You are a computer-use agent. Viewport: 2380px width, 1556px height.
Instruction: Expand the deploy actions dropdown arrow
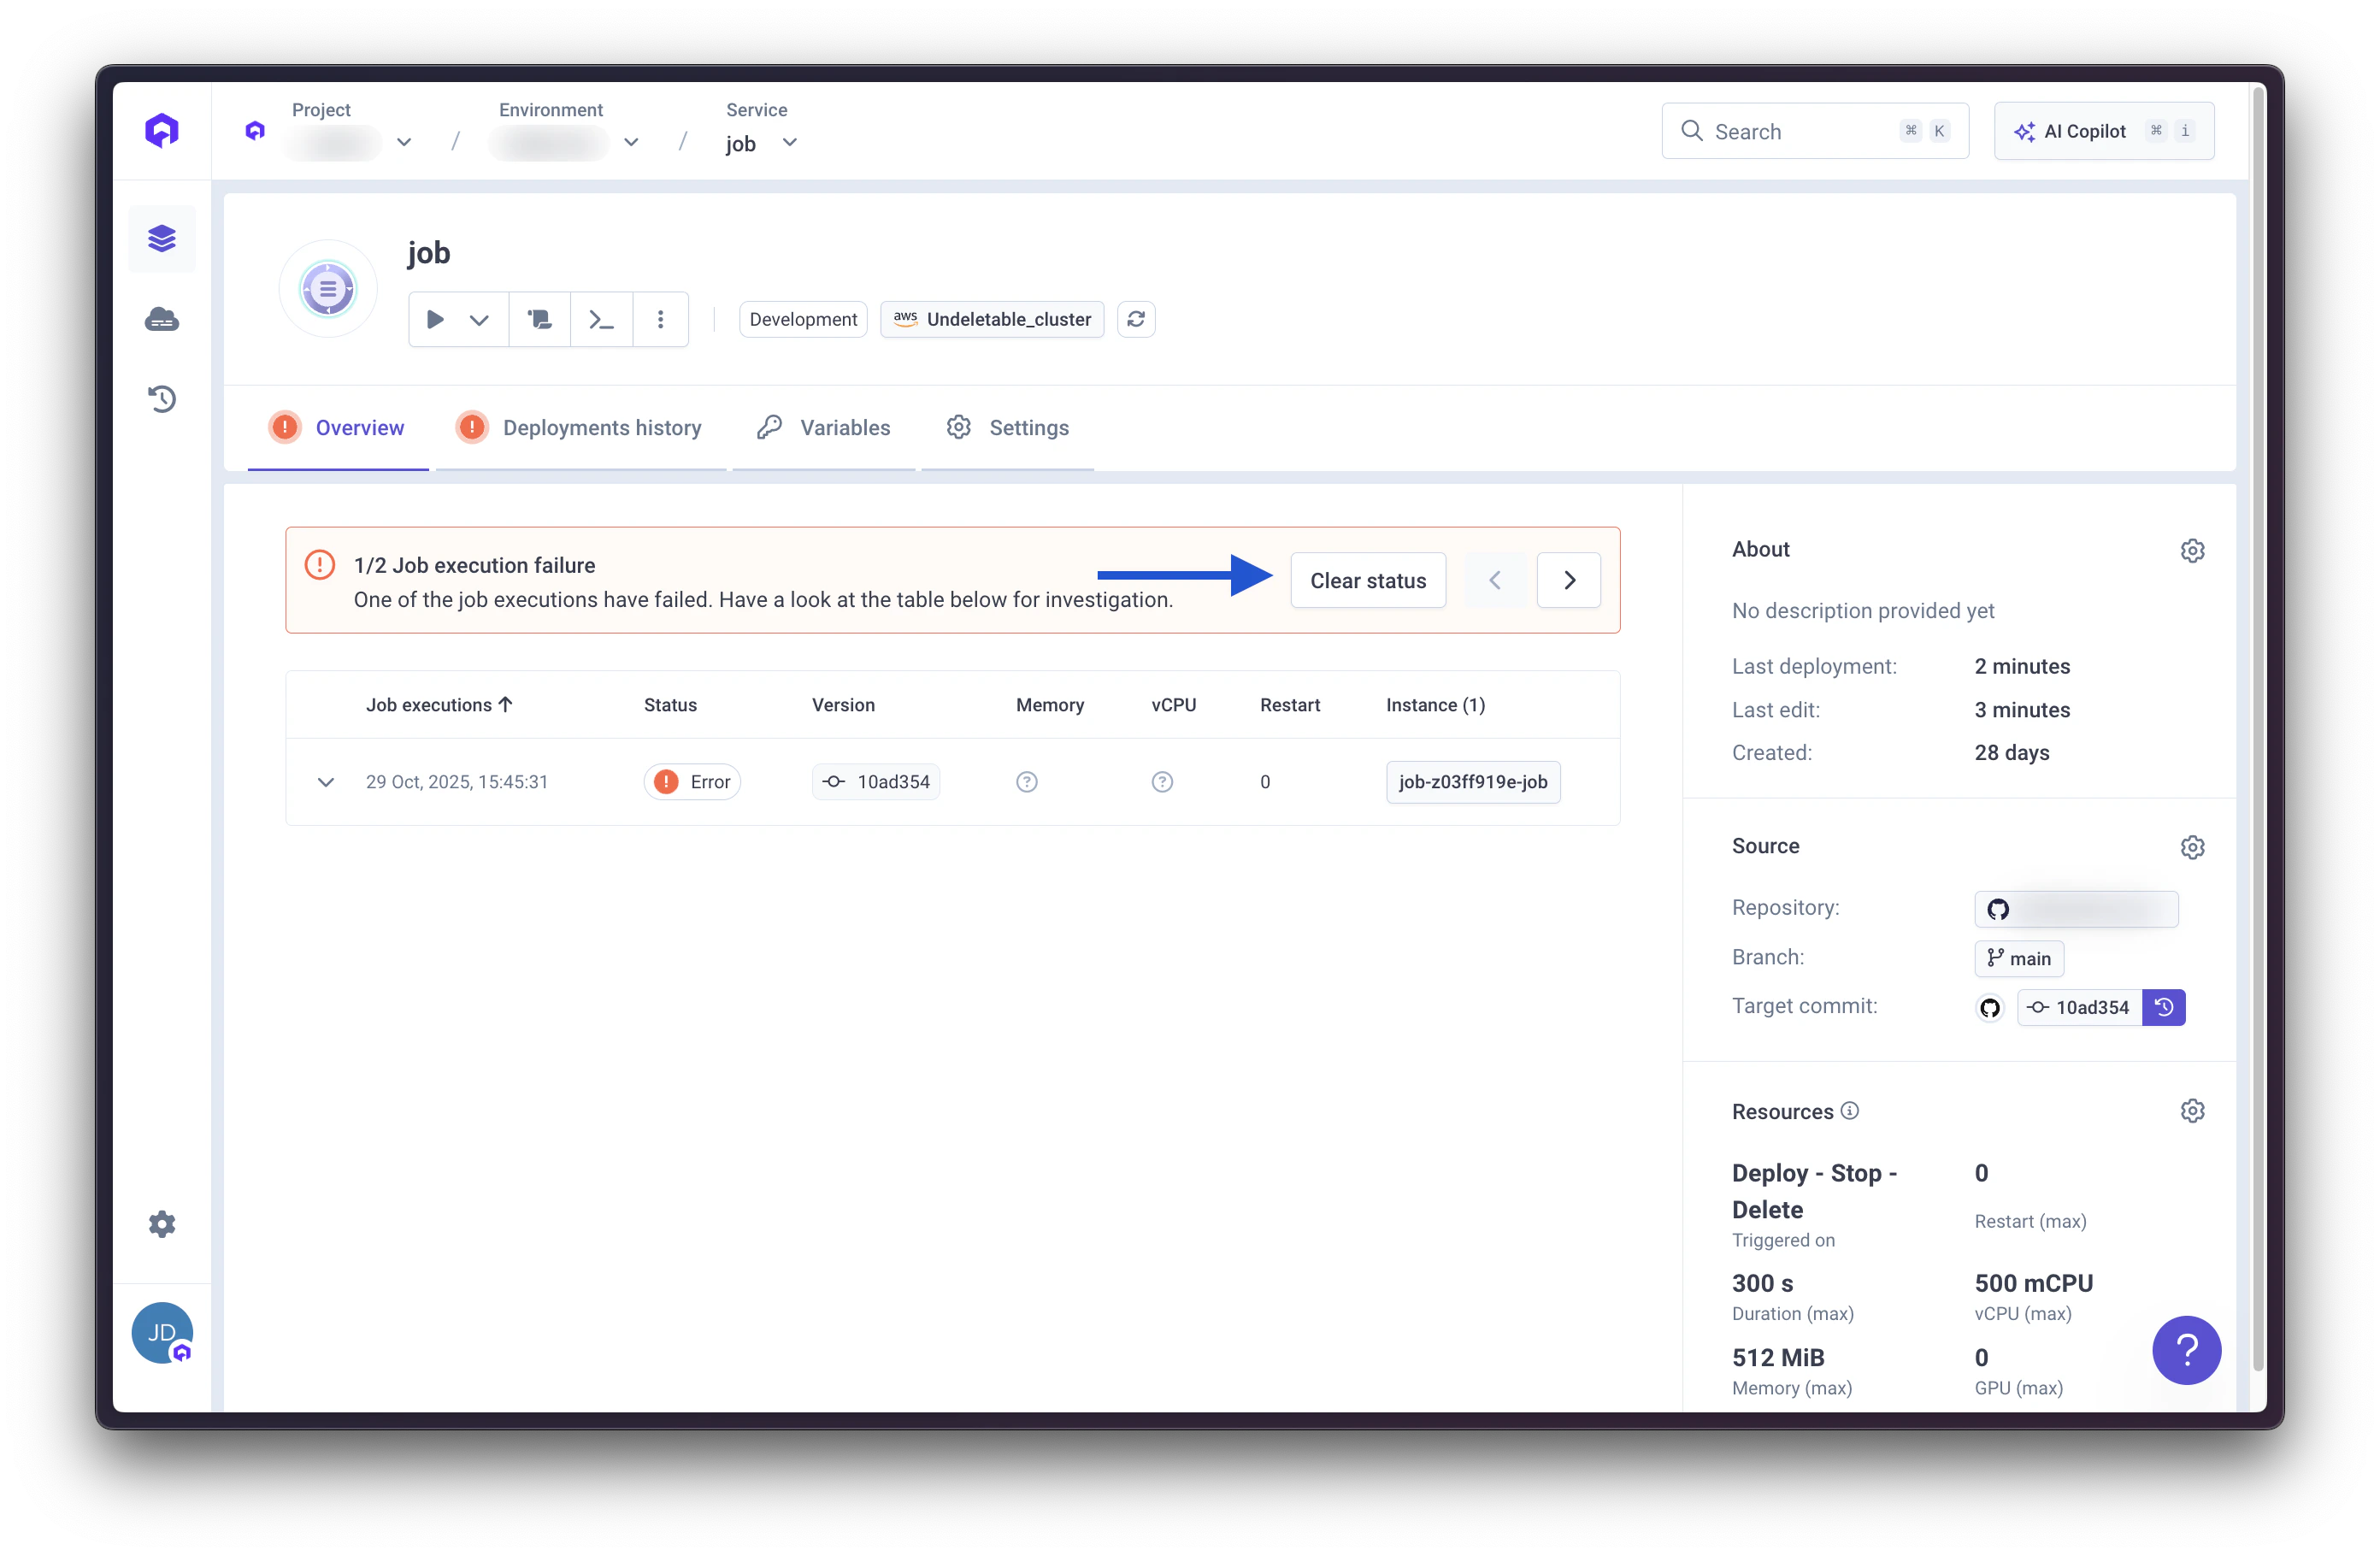point(479,320)
